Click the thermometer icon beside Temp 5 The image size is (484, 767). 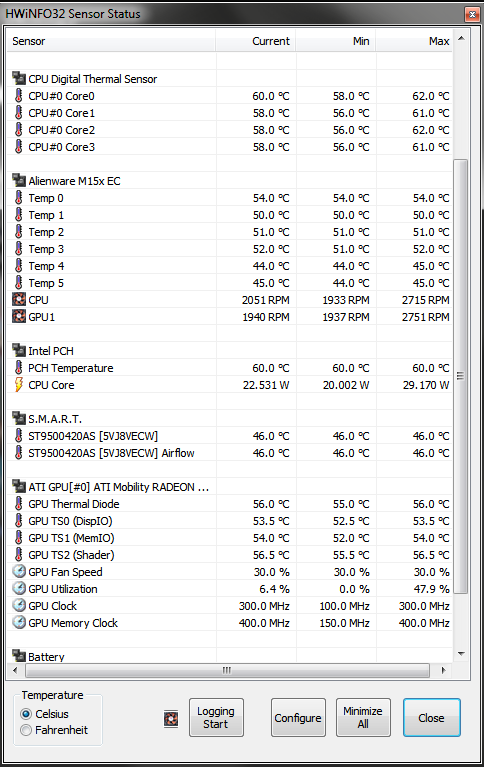(19, 282)
